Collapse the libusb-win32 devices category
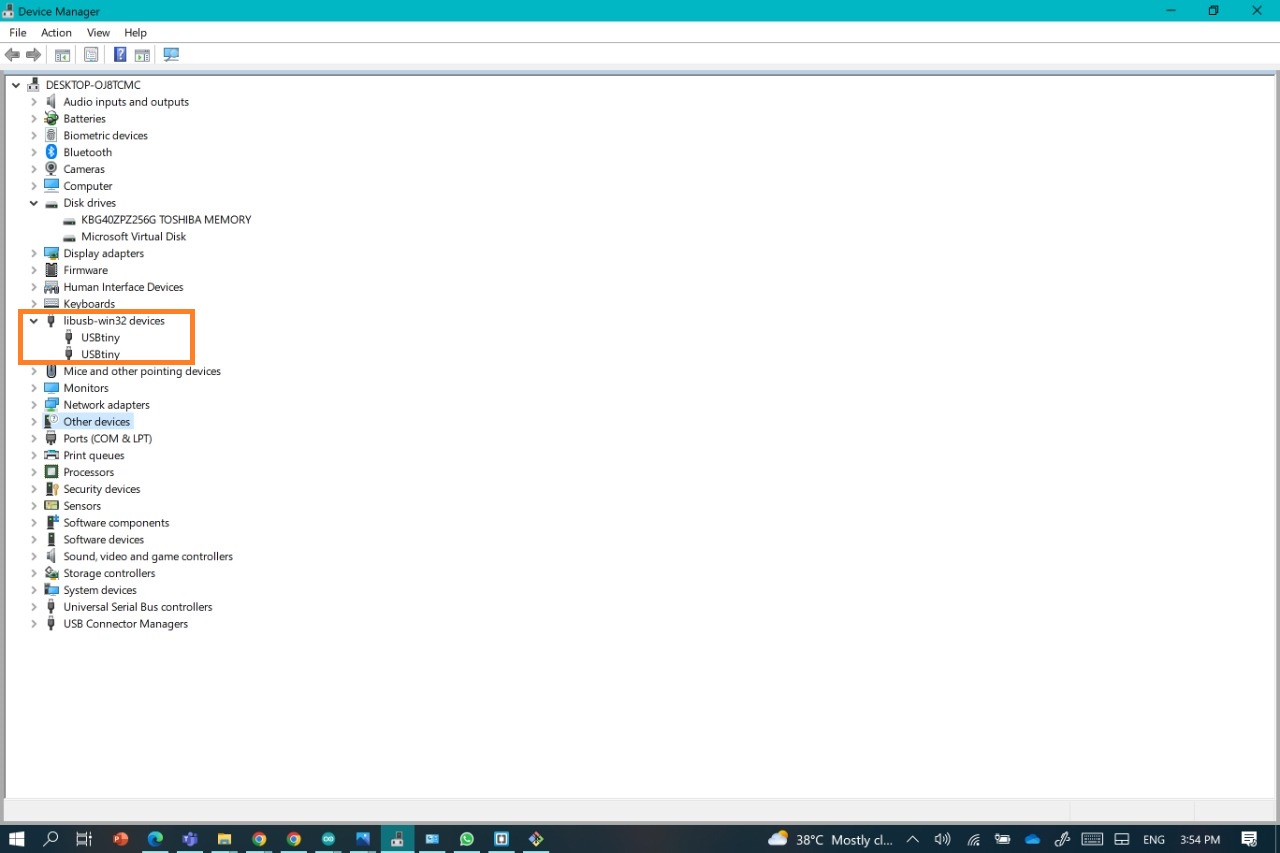The width and height of the screenshot is (1280, 853). click(x=34, y=321)
